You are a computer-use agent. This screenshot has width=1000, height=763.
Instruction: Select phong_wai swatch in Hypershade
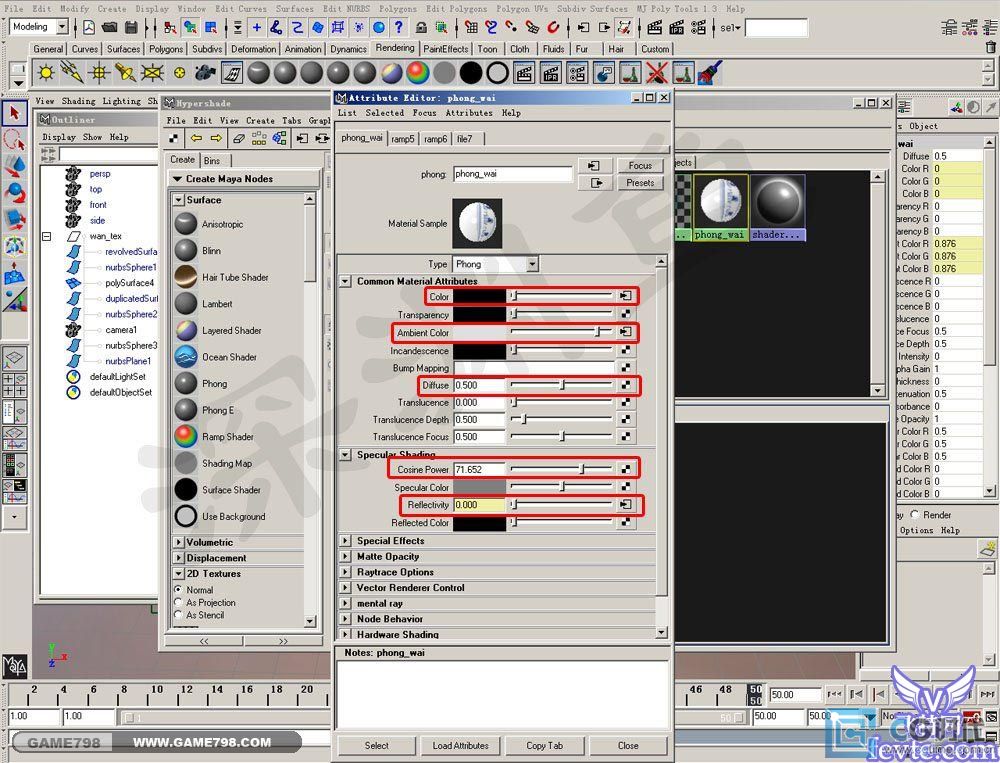pyautogui.click(x=721, y=208)
